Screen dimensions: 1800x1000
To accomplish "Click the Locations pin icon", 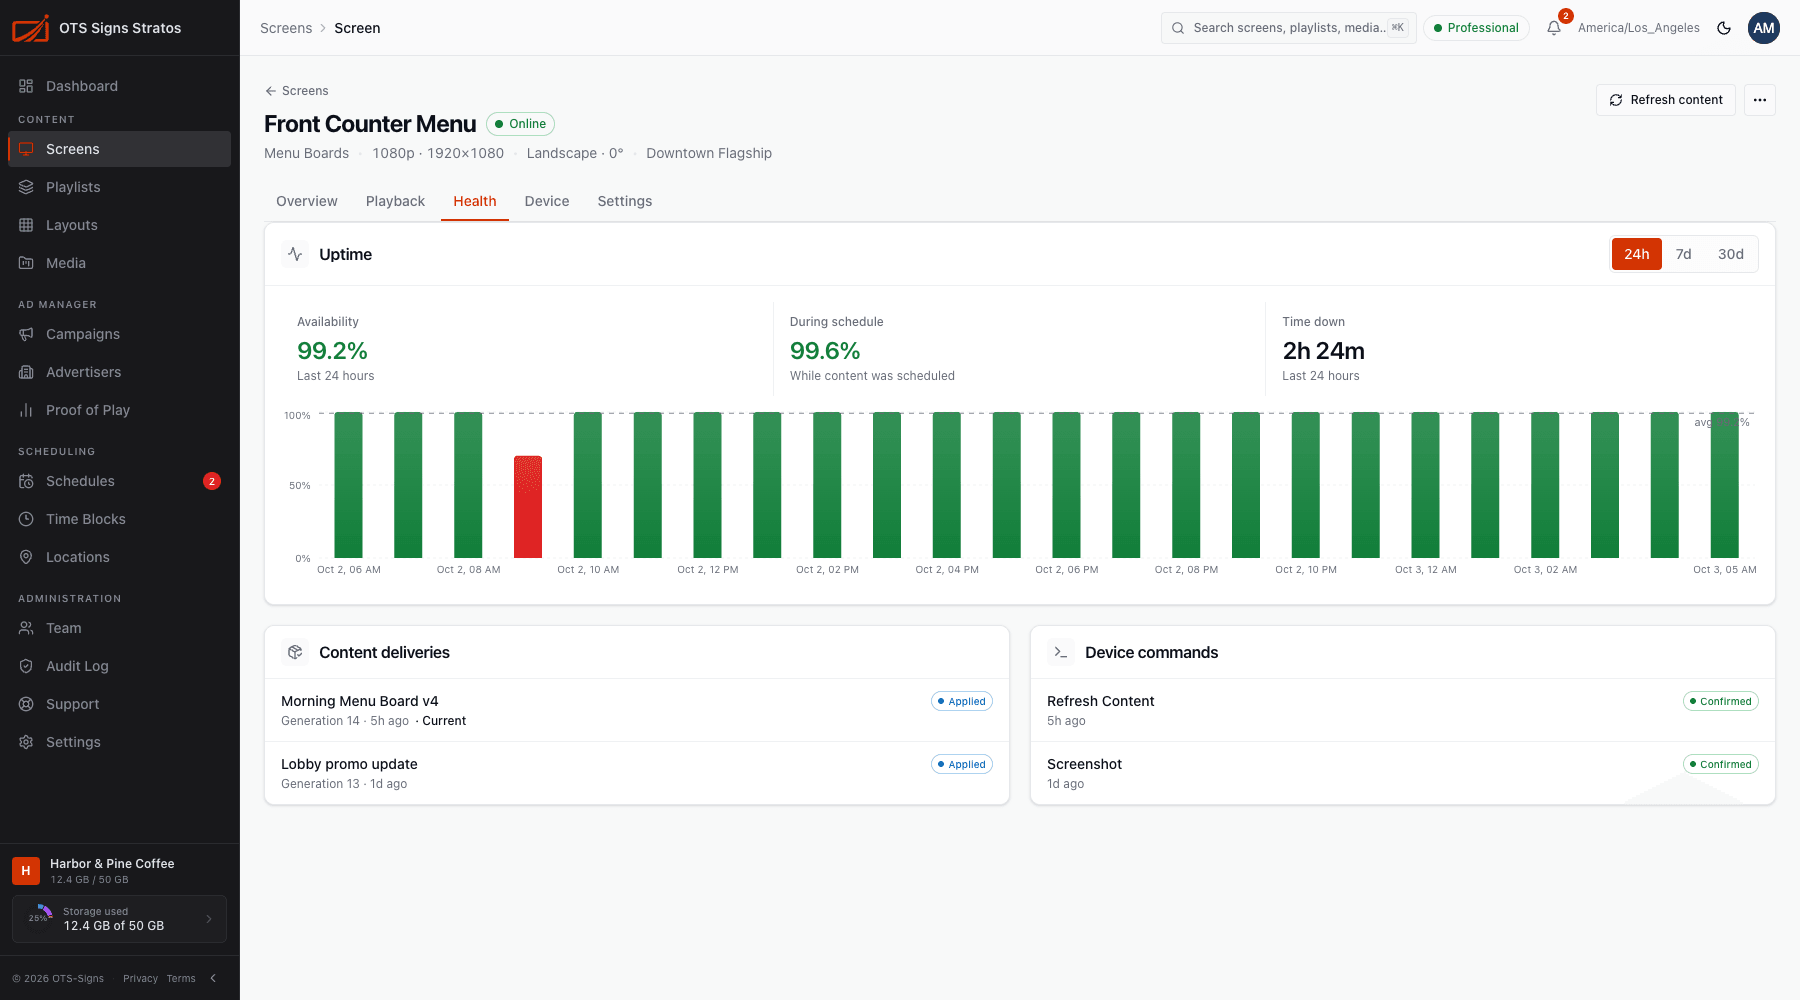I will [x=26, y=557].
